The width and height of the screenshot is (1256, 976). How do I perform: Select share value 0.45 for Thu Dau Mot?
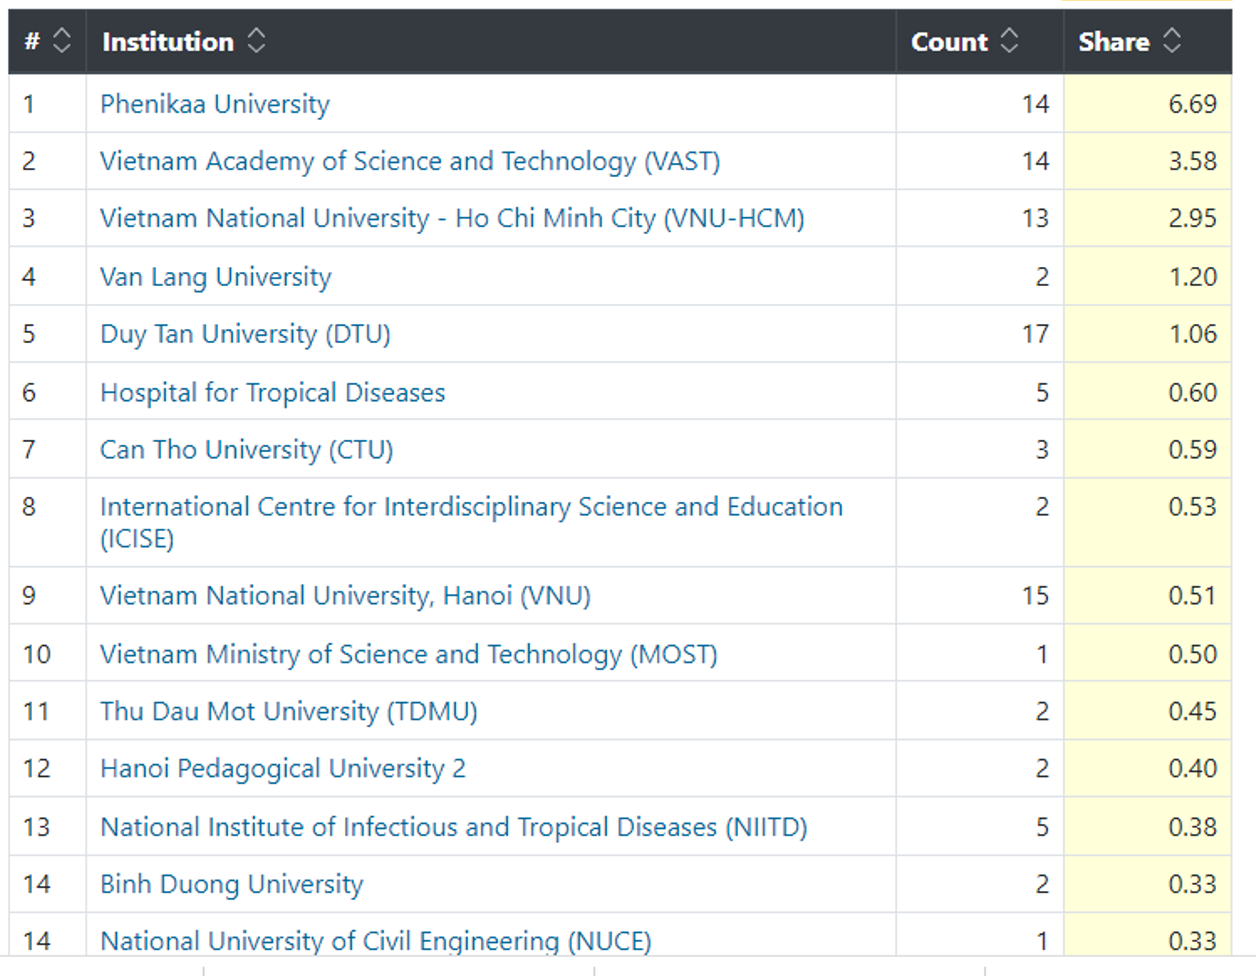click(1193, 711)
